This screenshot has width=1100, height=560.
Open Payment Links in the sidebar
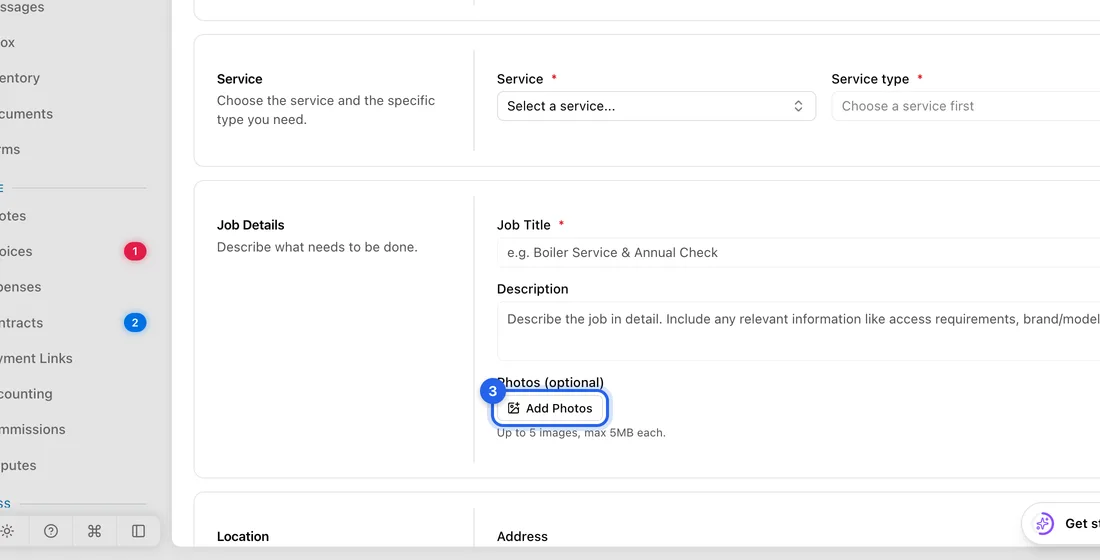(36, 358)
